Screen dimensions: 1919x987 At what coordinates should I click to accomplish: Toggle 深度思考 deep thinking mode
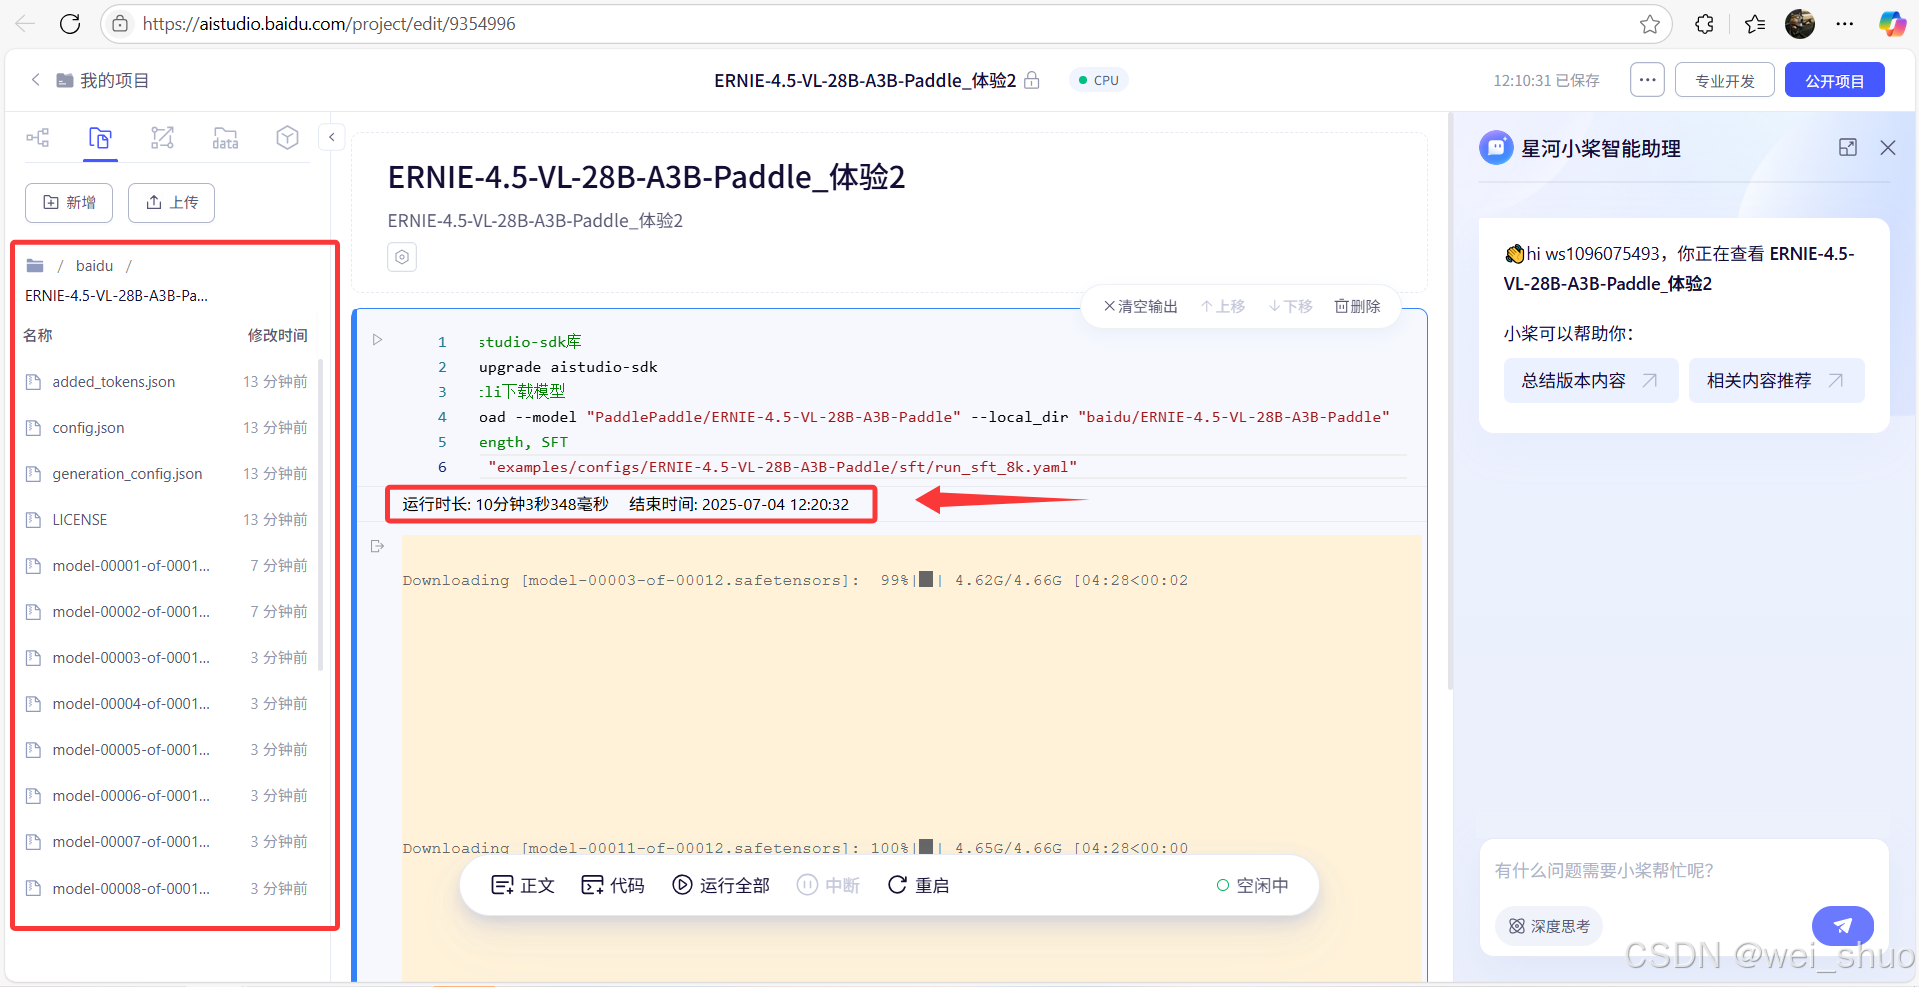pos(1549,926)
